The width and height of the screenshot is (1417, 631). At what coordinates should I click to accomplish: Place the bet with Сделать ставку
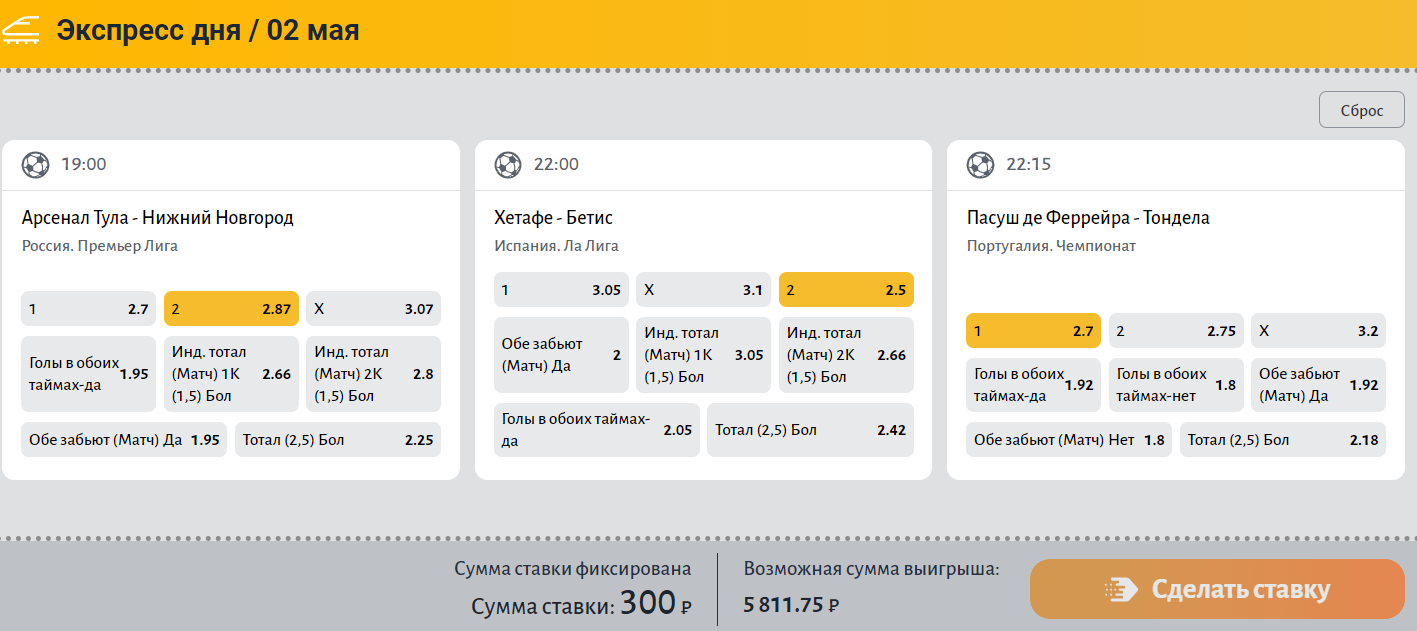pos(1217,589)
